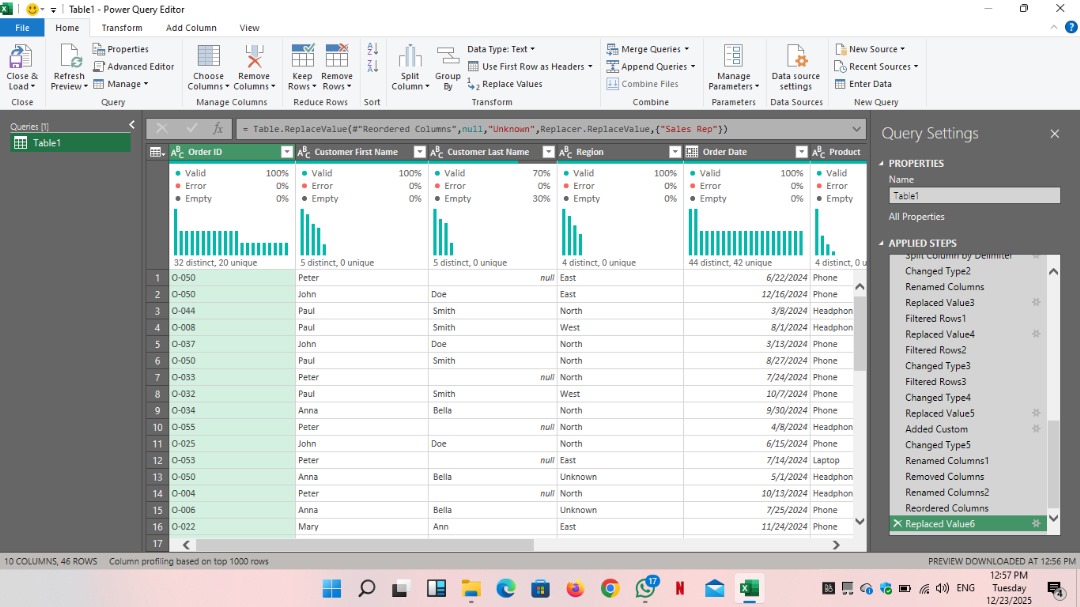Click the Keep Rows icon
1080x607 pixels.
(302, 57)
